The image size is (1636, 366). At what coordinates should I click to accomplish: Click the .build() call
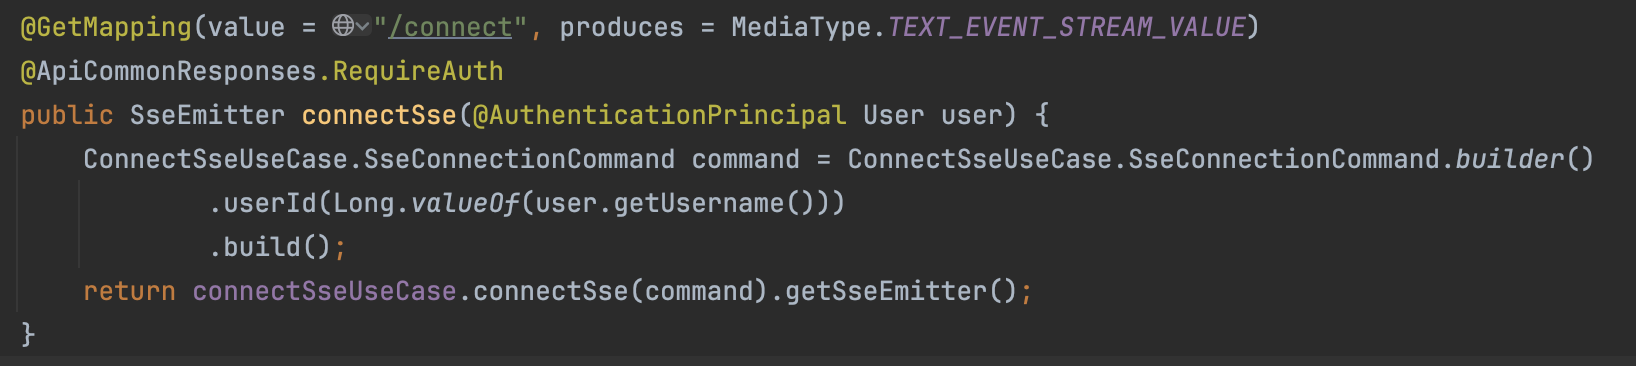pyautogui.click(x=270, y=247)
